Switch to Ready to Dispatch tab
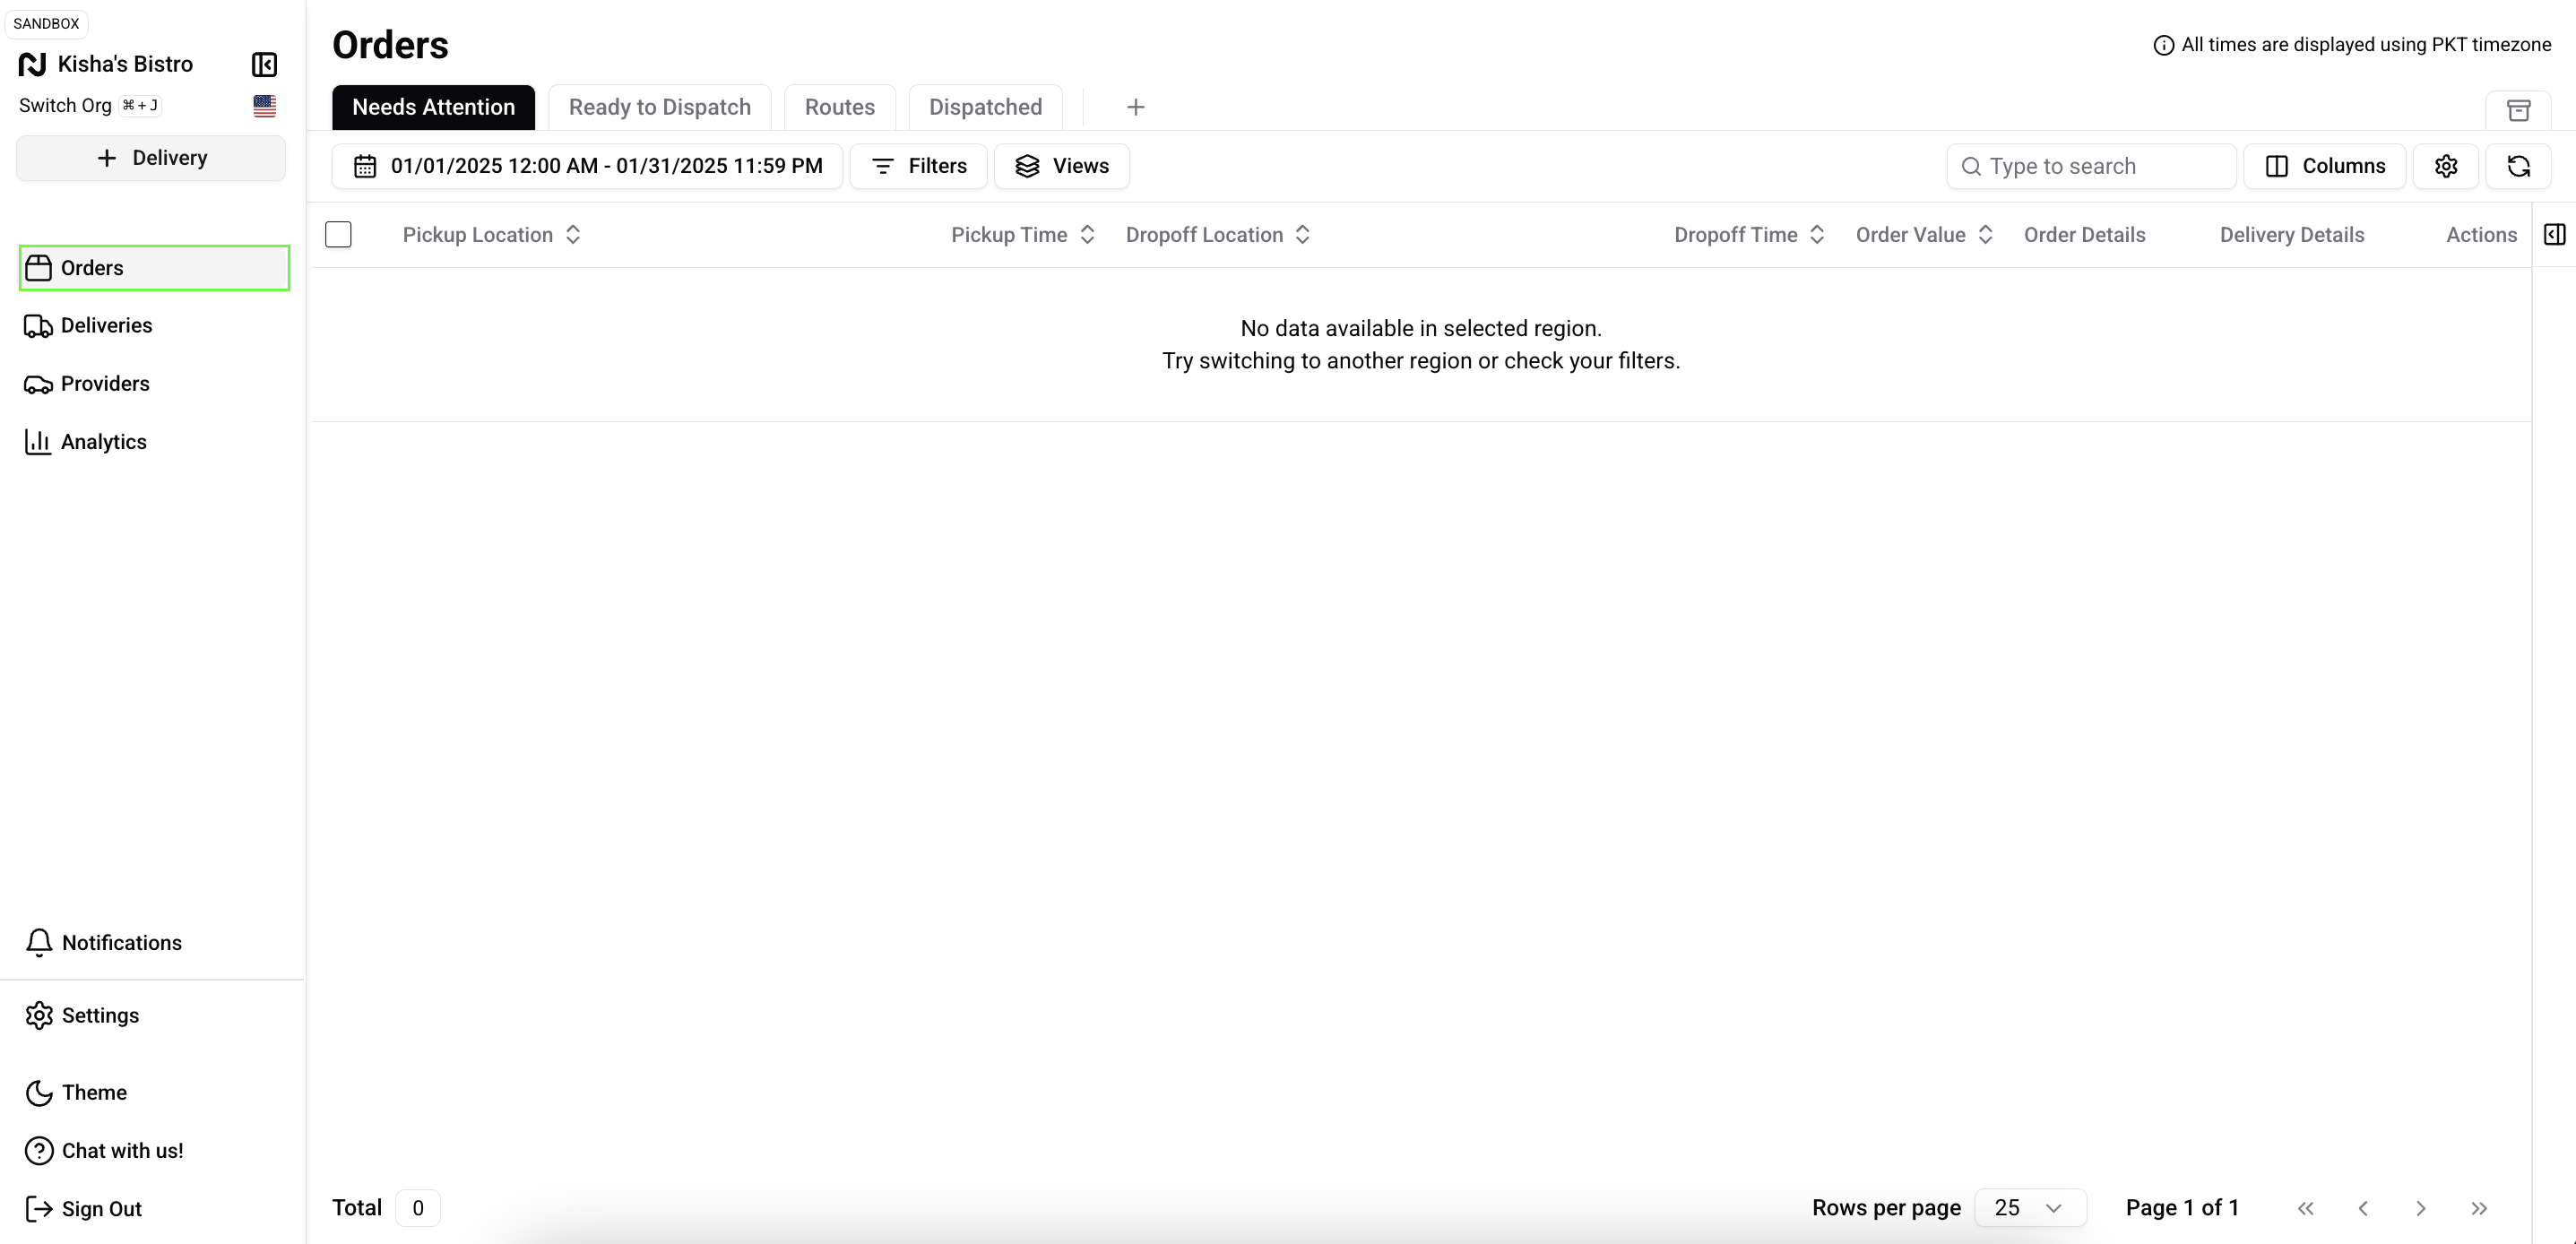 tap(659, 107)
